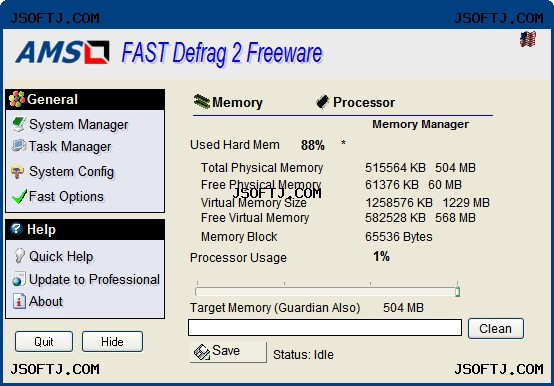This screenshot has height=386, width=554.
Task: Click the Status: Idle text
Action: 303,355
